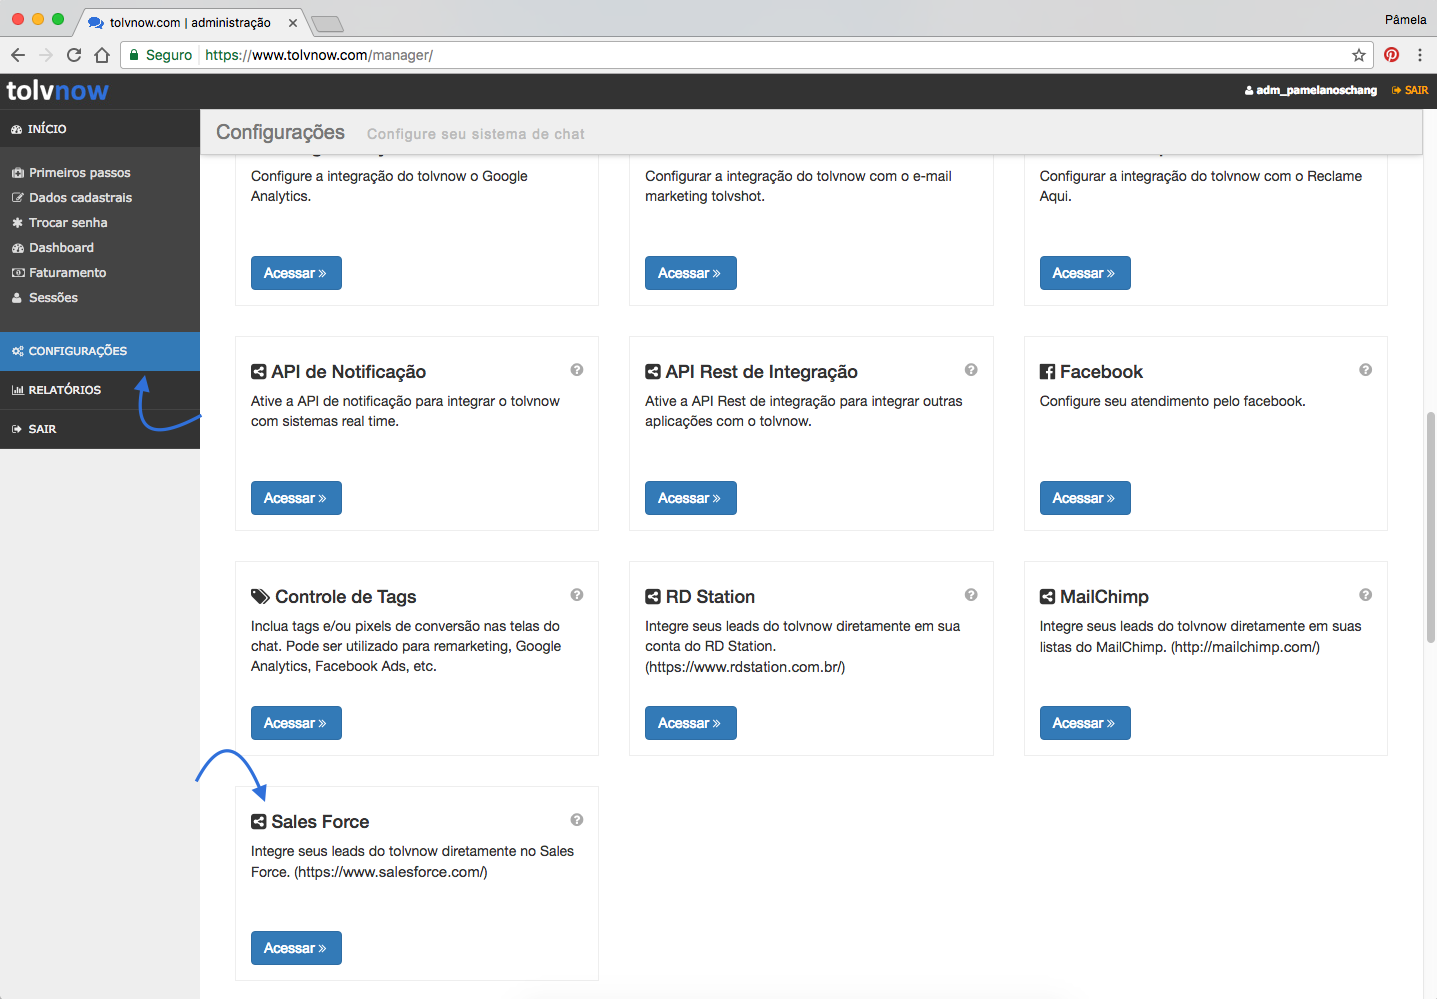
Task: Open help icon for Sales Force
Action: click(x=577, y=820)
